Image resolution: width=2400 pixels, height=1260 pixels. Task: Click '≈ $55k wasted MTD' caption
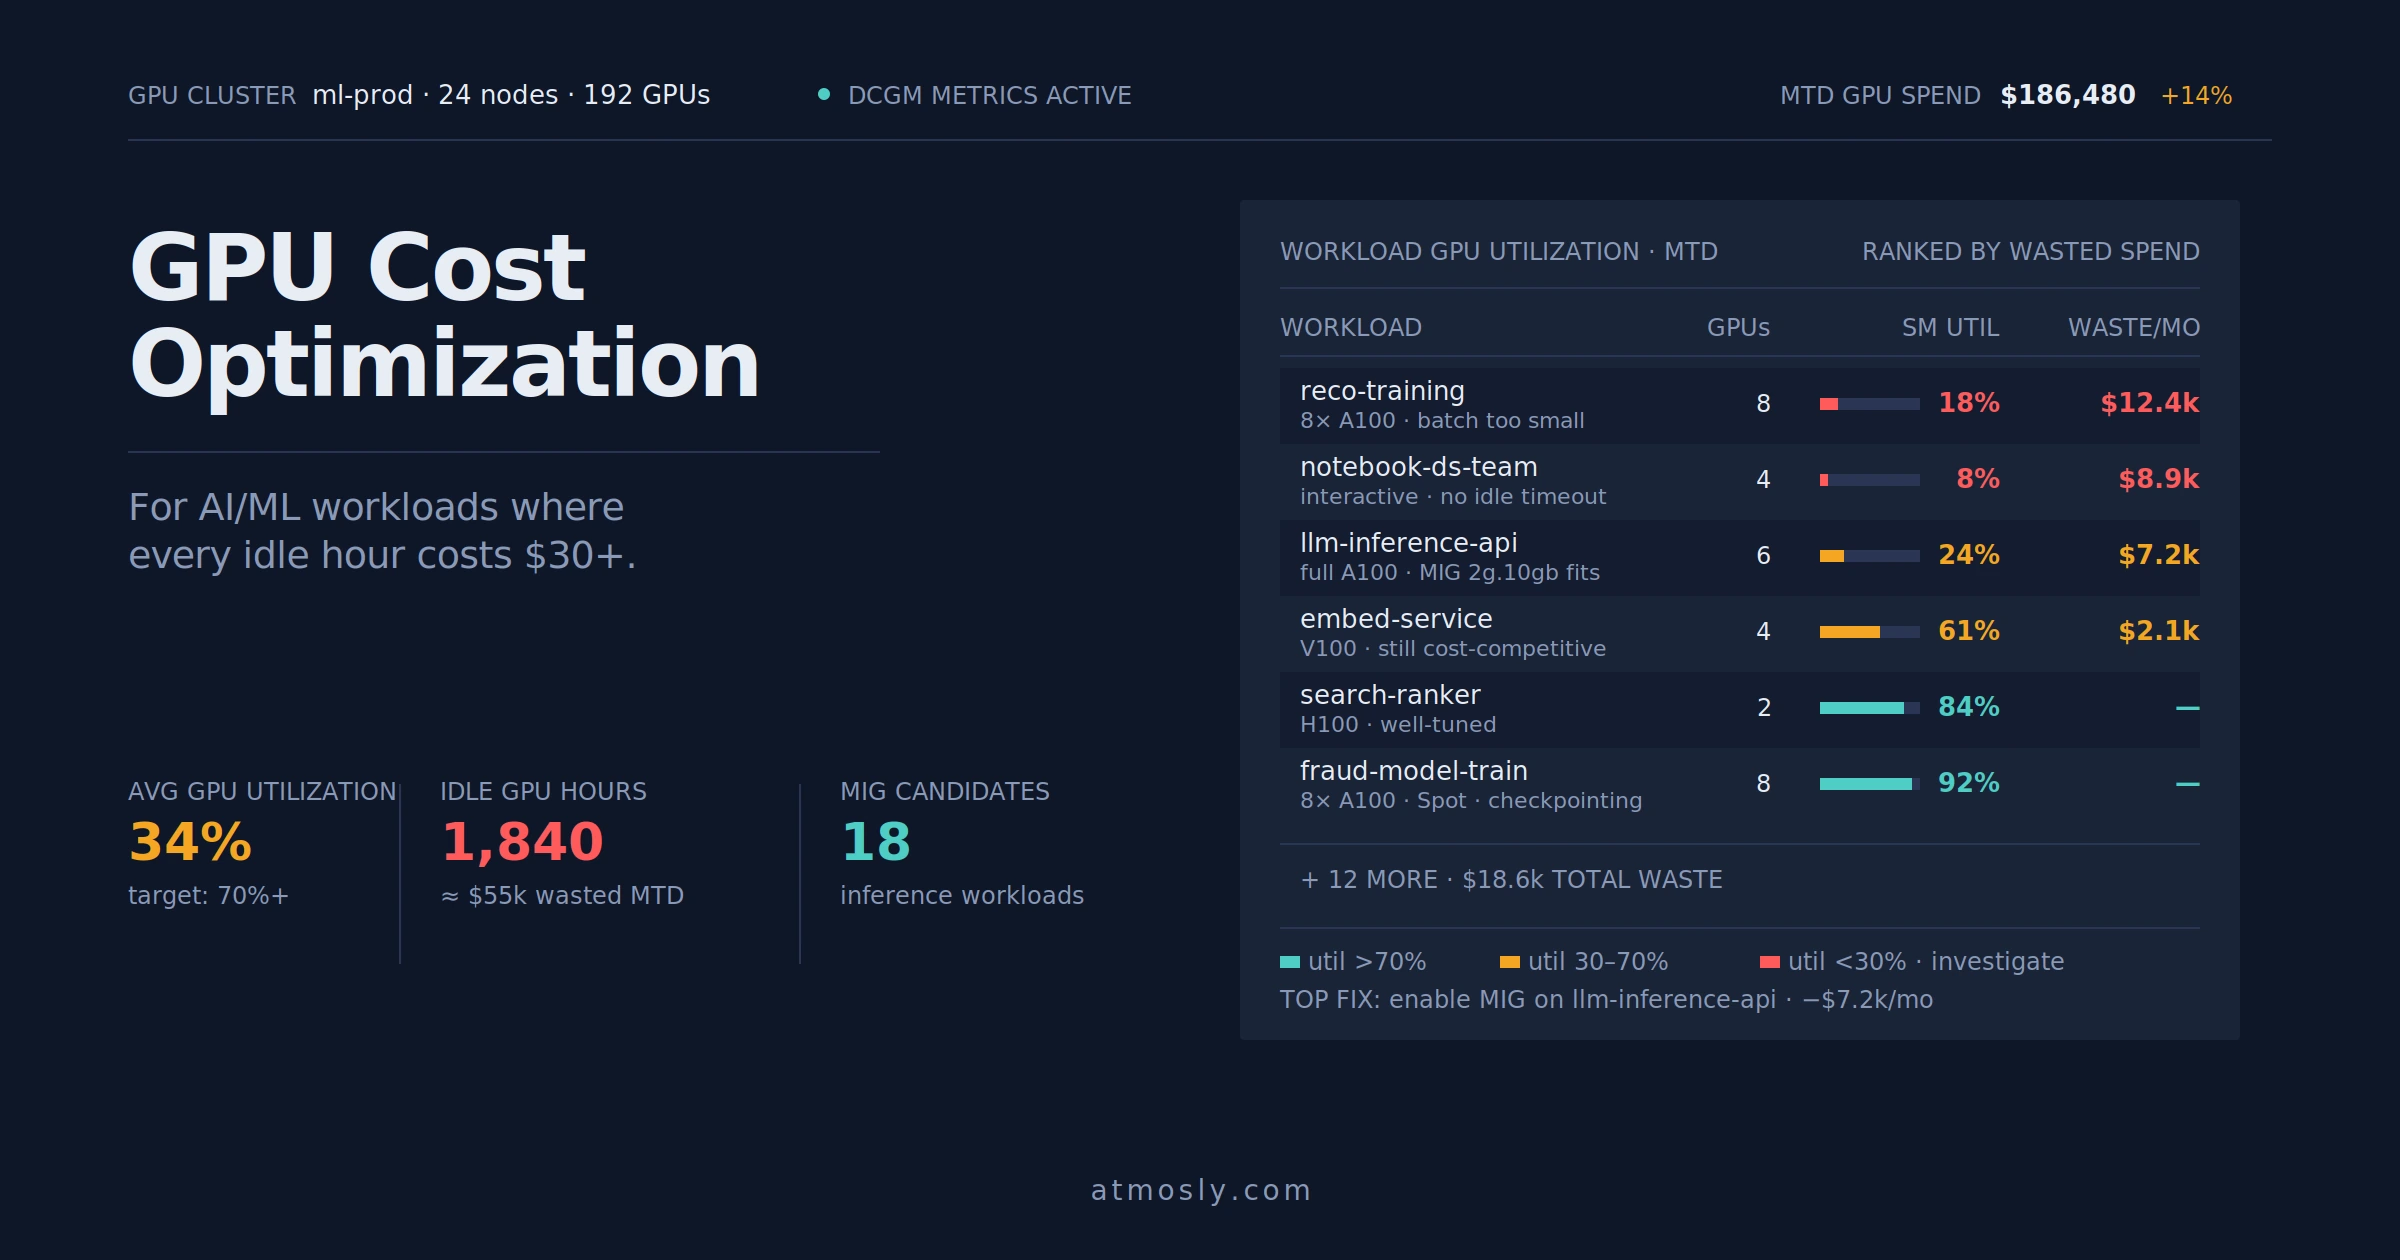coord(562,896)
